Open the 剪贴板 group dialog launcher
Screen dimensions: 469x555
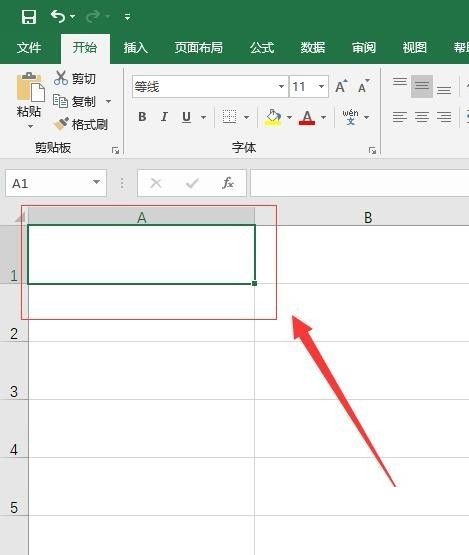pos(115,150)
